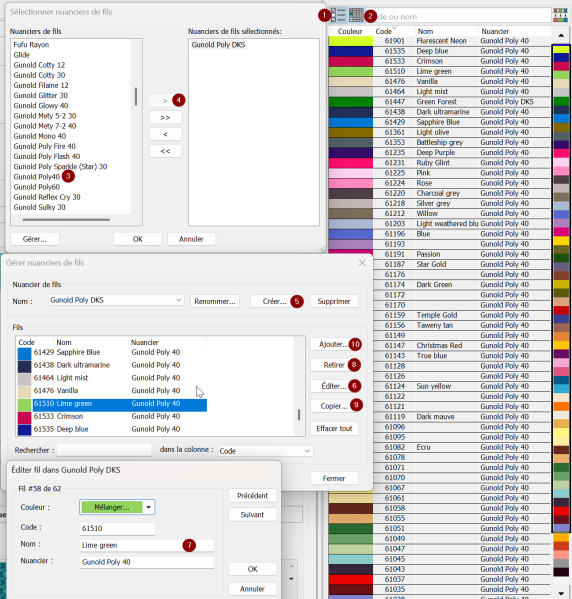This screenshot has height=599, width=572.
Task: Select Green Forest 61447 row in thread panel
Action: tap(439, 102)
